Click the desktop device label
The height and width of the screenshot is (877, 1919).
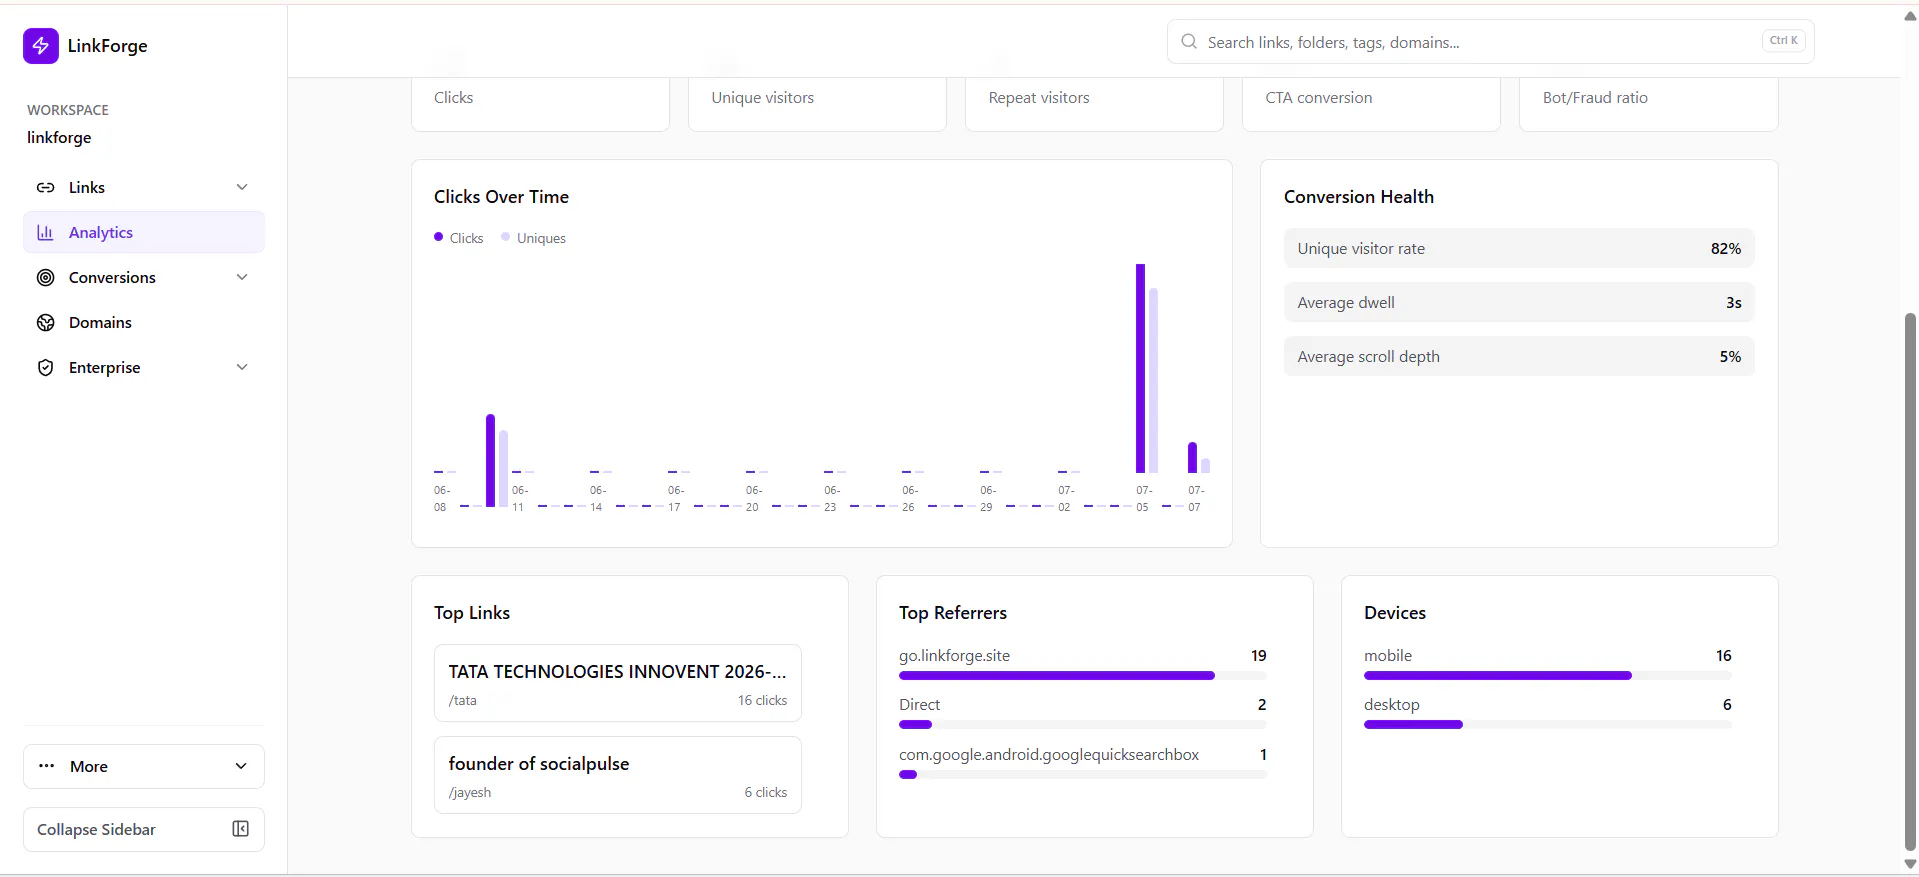[x=1392, y=705]
